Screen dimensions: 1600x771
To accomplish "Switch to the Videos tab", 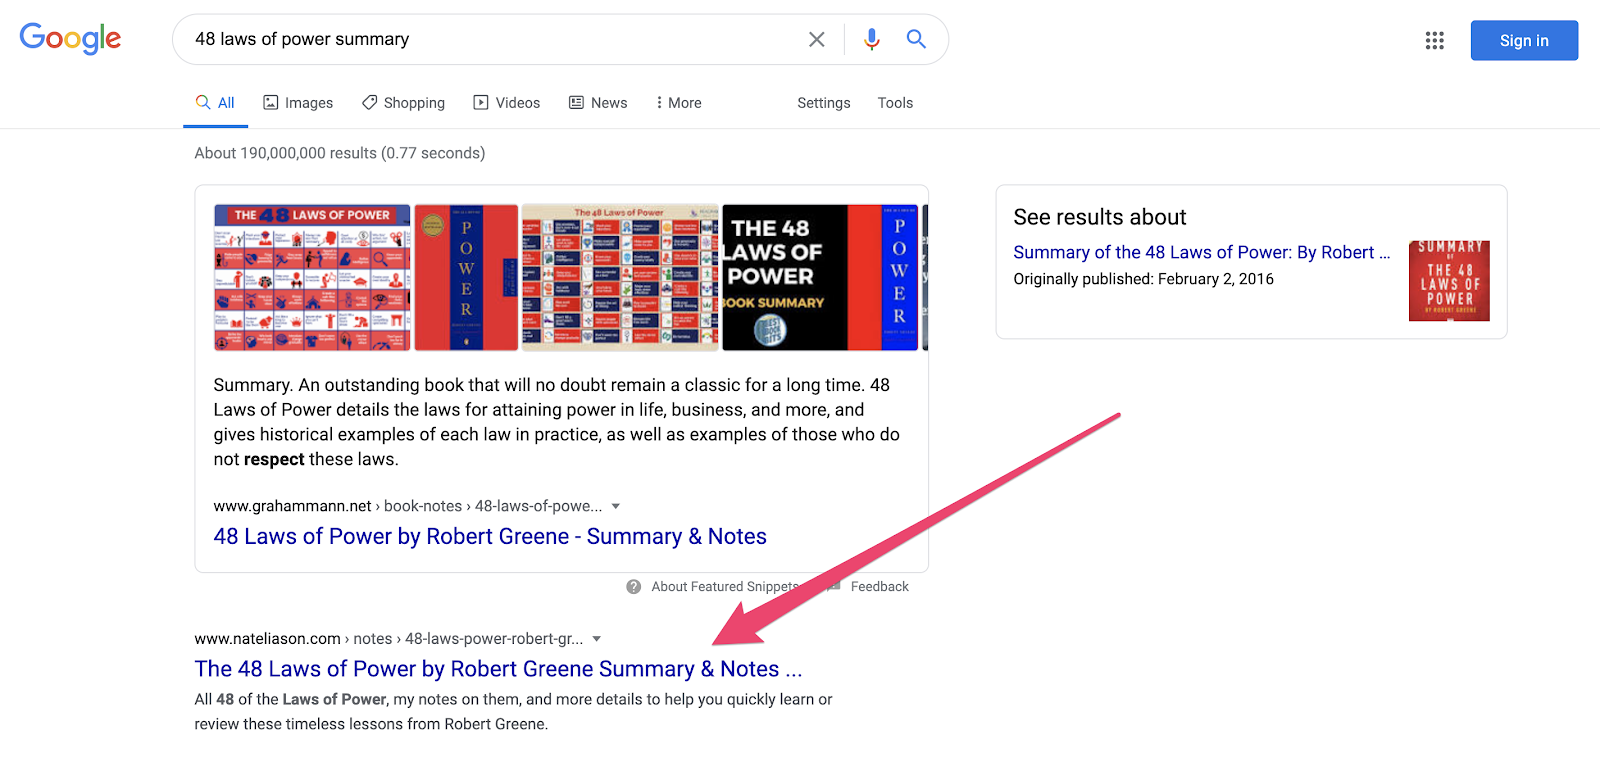I will [x=506, y=103].
